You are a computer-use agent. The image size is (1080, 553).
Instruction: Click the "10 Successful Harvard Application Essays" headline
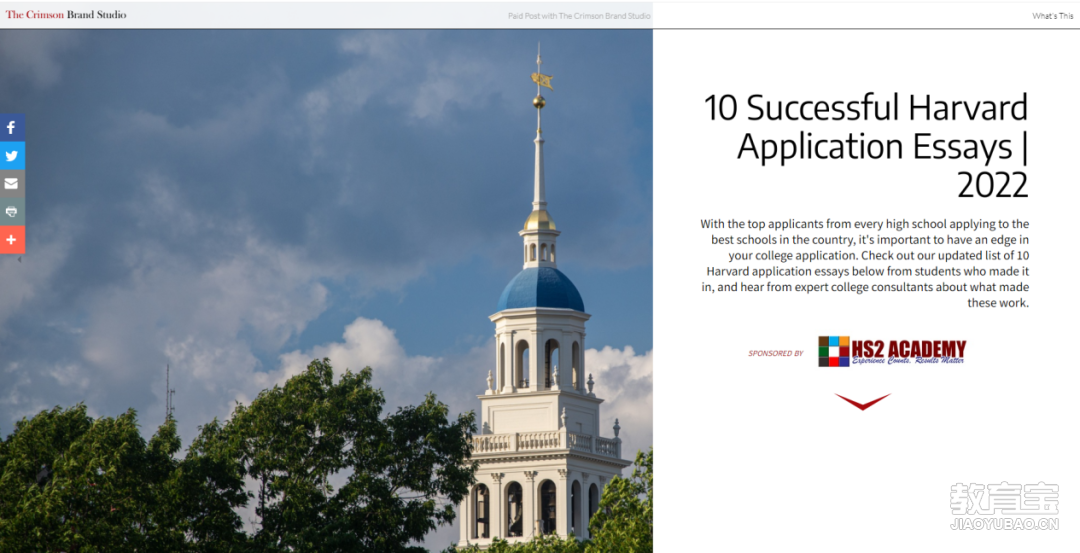pyautogui.click(x=865, y=146)
